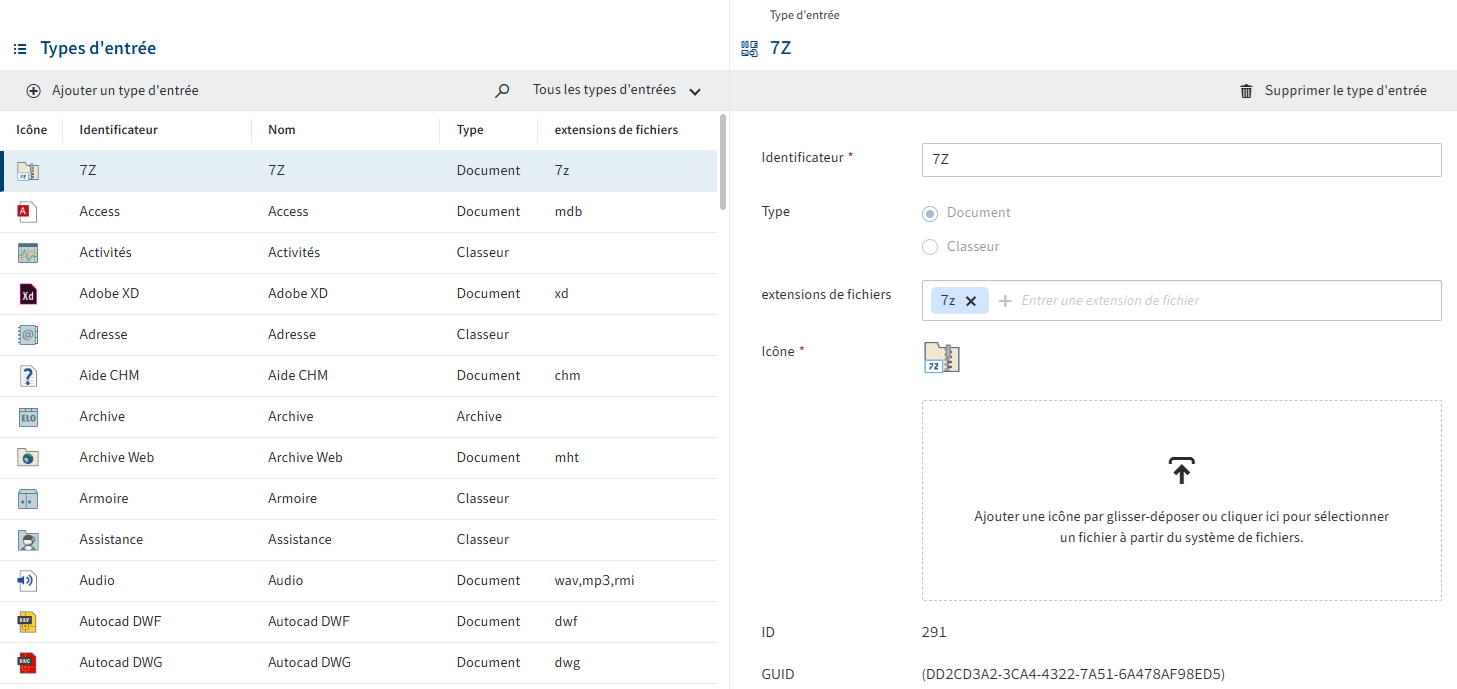1457x689 pixels.
Task: Click the 7Z icon preview in details
Action: 941,358
